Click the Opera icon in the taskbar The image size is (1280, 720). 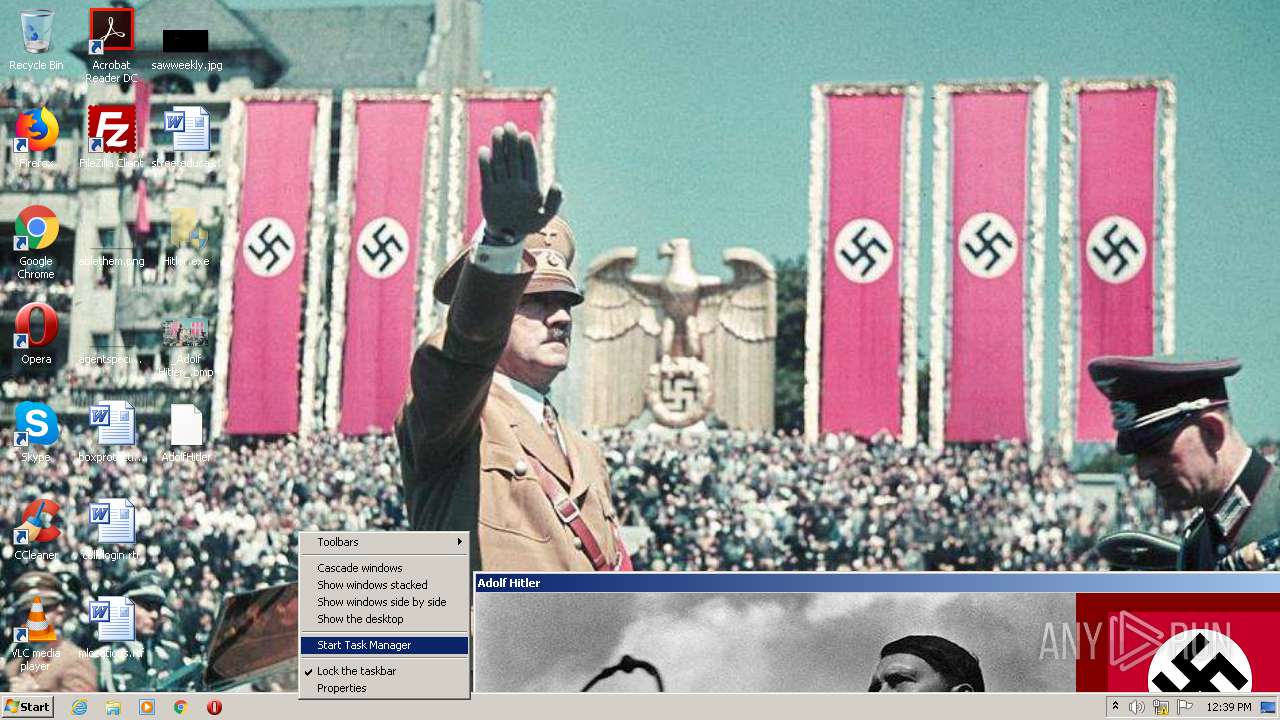coord(214,707)
